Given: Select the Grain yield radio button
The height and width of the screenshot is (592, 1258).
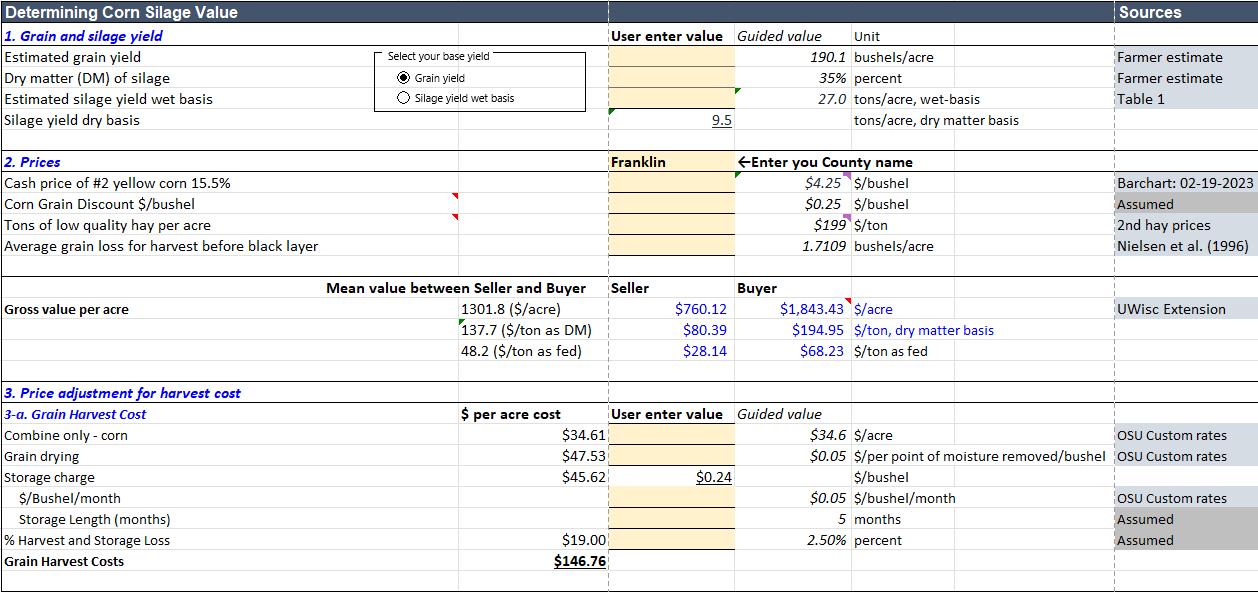Looking at the screenshot, I should tap(403, 78).
